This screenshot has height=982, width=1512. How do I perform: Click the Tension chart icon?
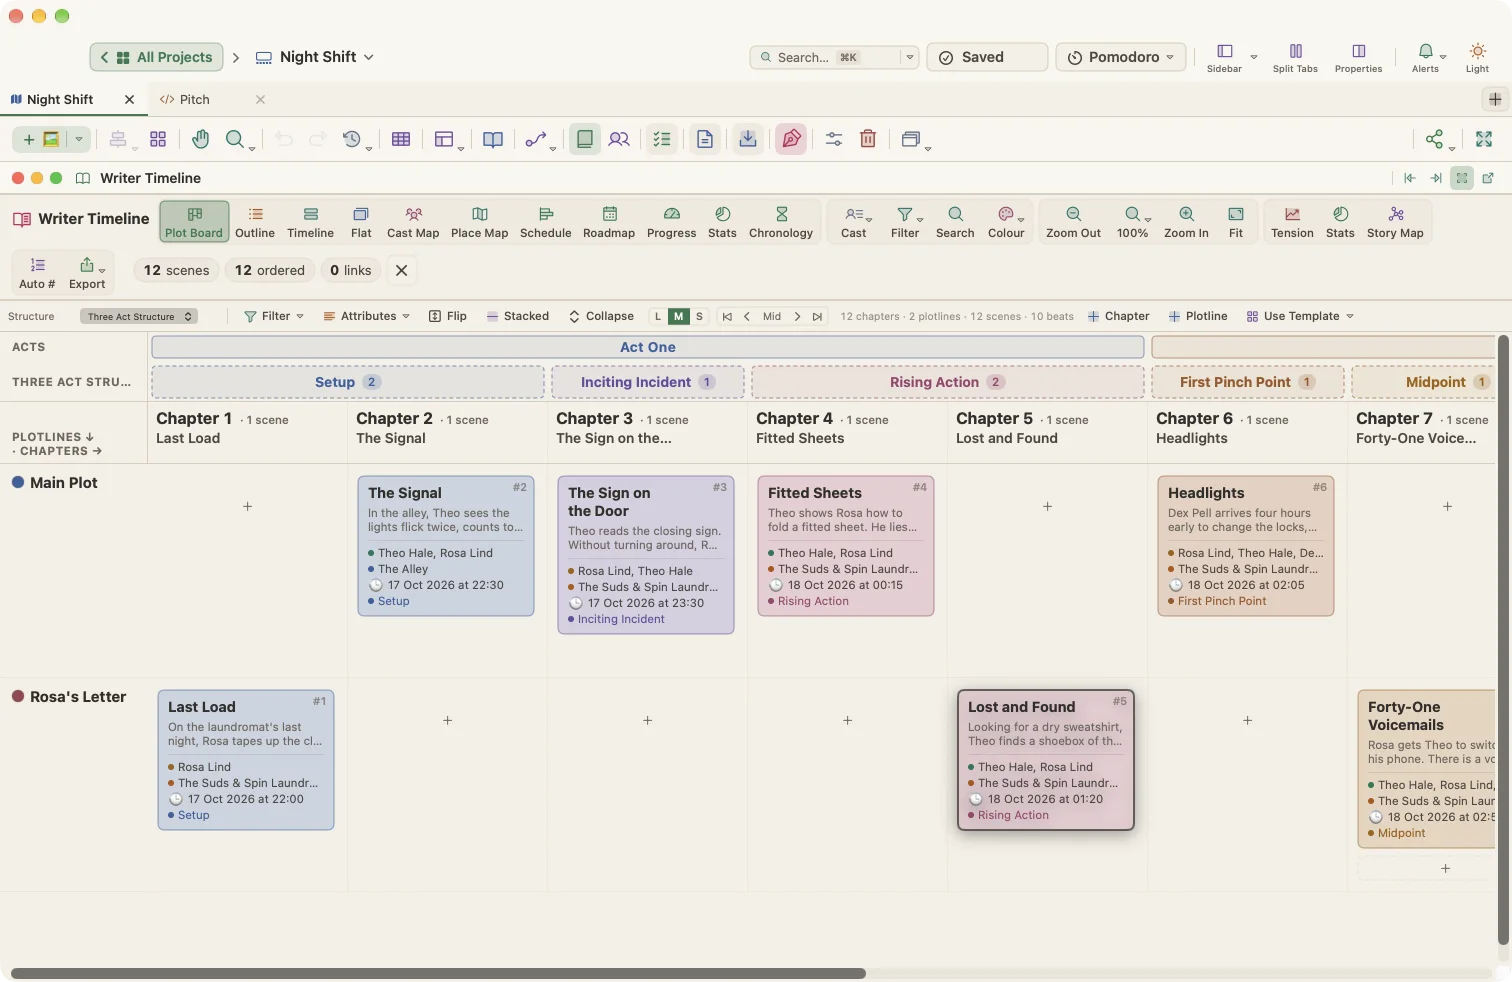pyautogui.click(x=1292, y=222)
